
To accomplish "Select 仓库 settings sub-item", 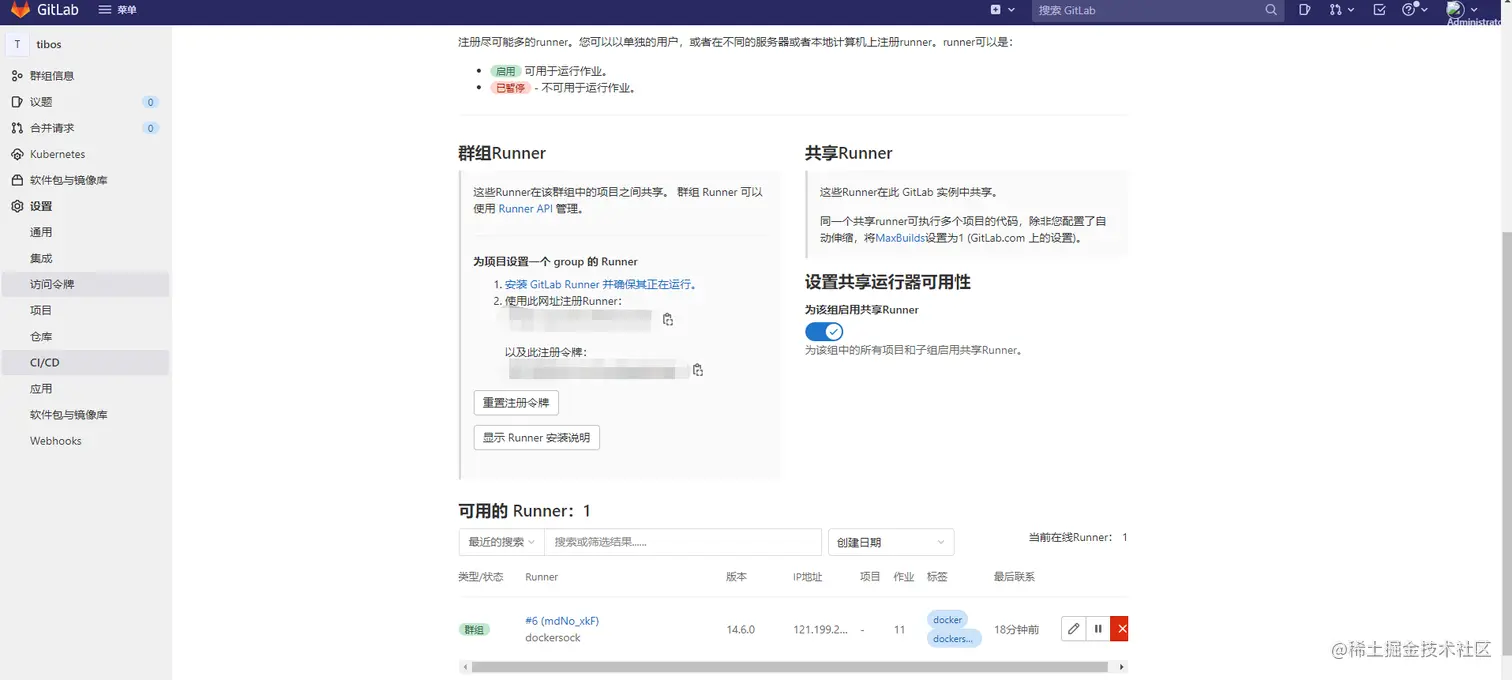I will point(41,336).
